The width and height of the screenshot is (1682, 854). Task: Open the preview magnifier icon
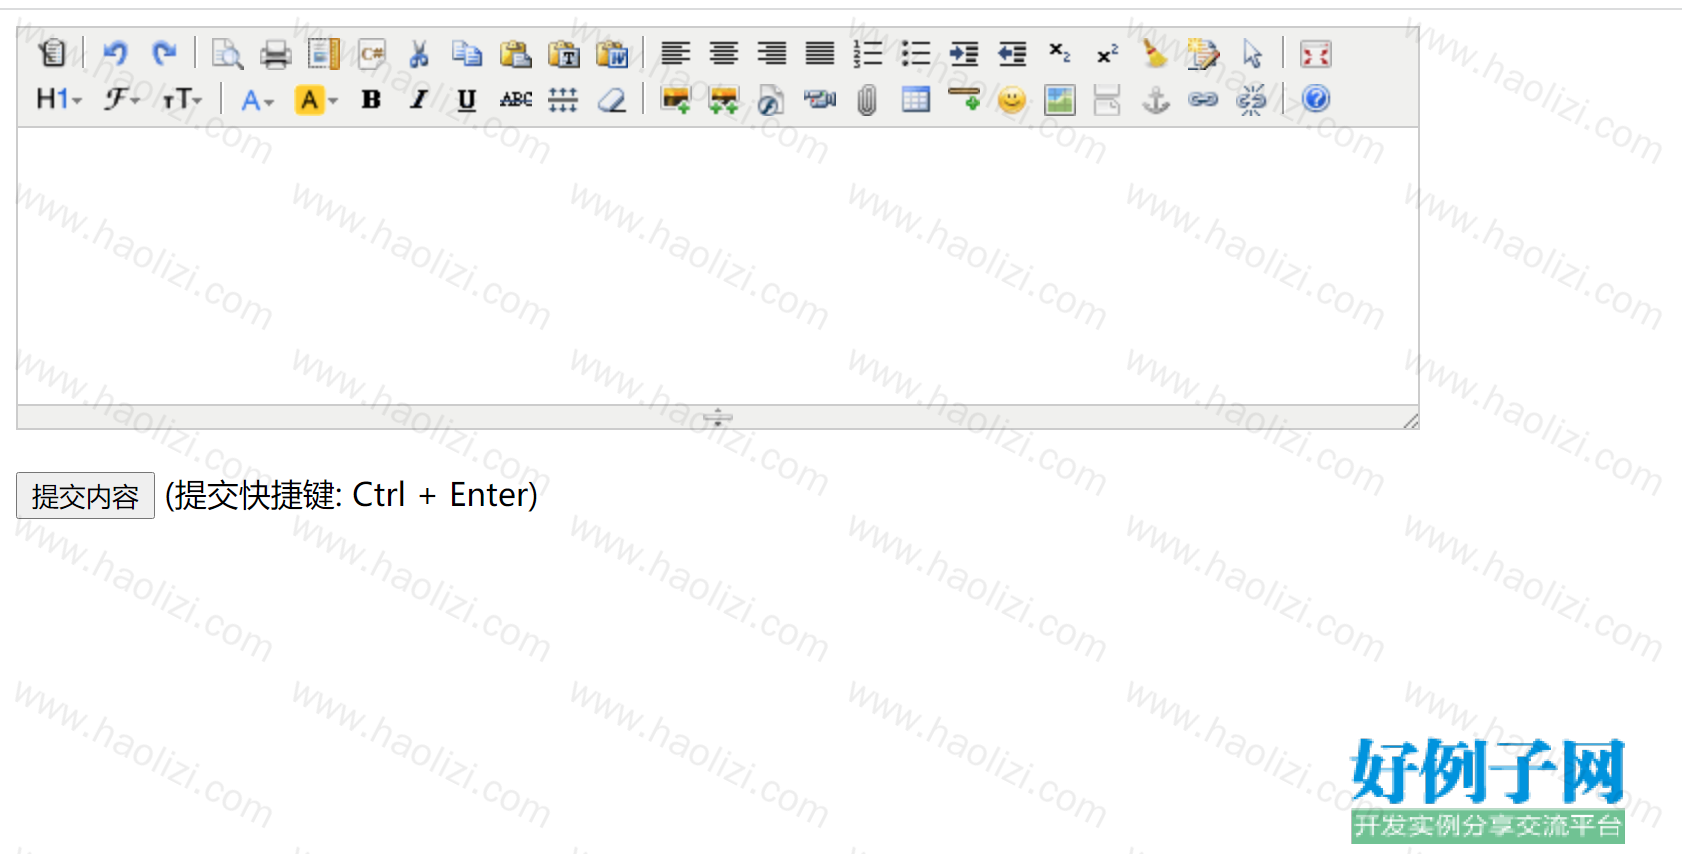click(228, 53)
